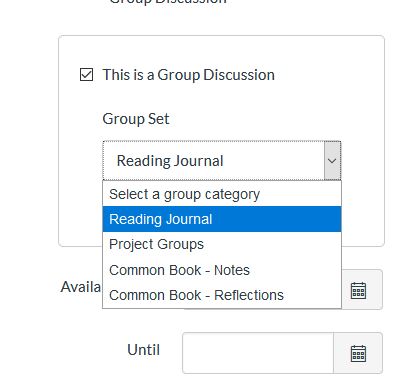The width and height of the screenshot is (408, 376).
Task: Click the Group Set box showing Reading Journal
Action: pyautogui.click(x=222, y=161)
